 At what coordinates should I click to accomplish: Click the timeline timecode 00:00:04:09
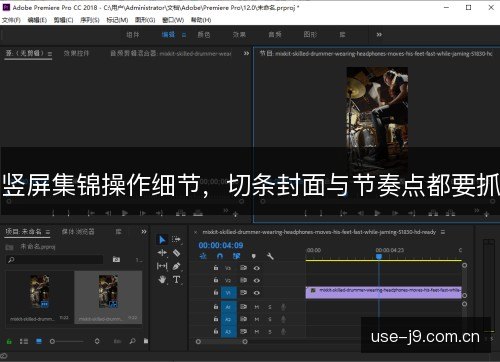[221, 245]
